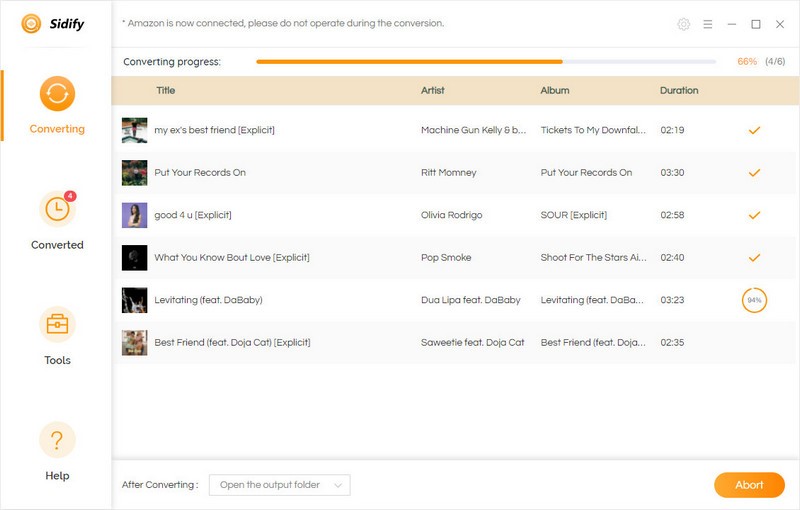
Task: Select the Put Your Records On row title
Action: [x=200, y=173]
